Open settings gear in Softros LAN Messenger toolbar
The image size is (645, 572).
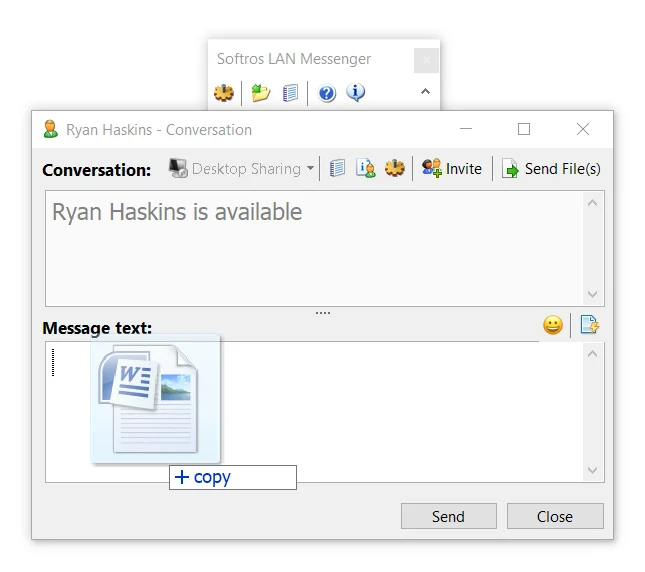[x=224, y=93]
